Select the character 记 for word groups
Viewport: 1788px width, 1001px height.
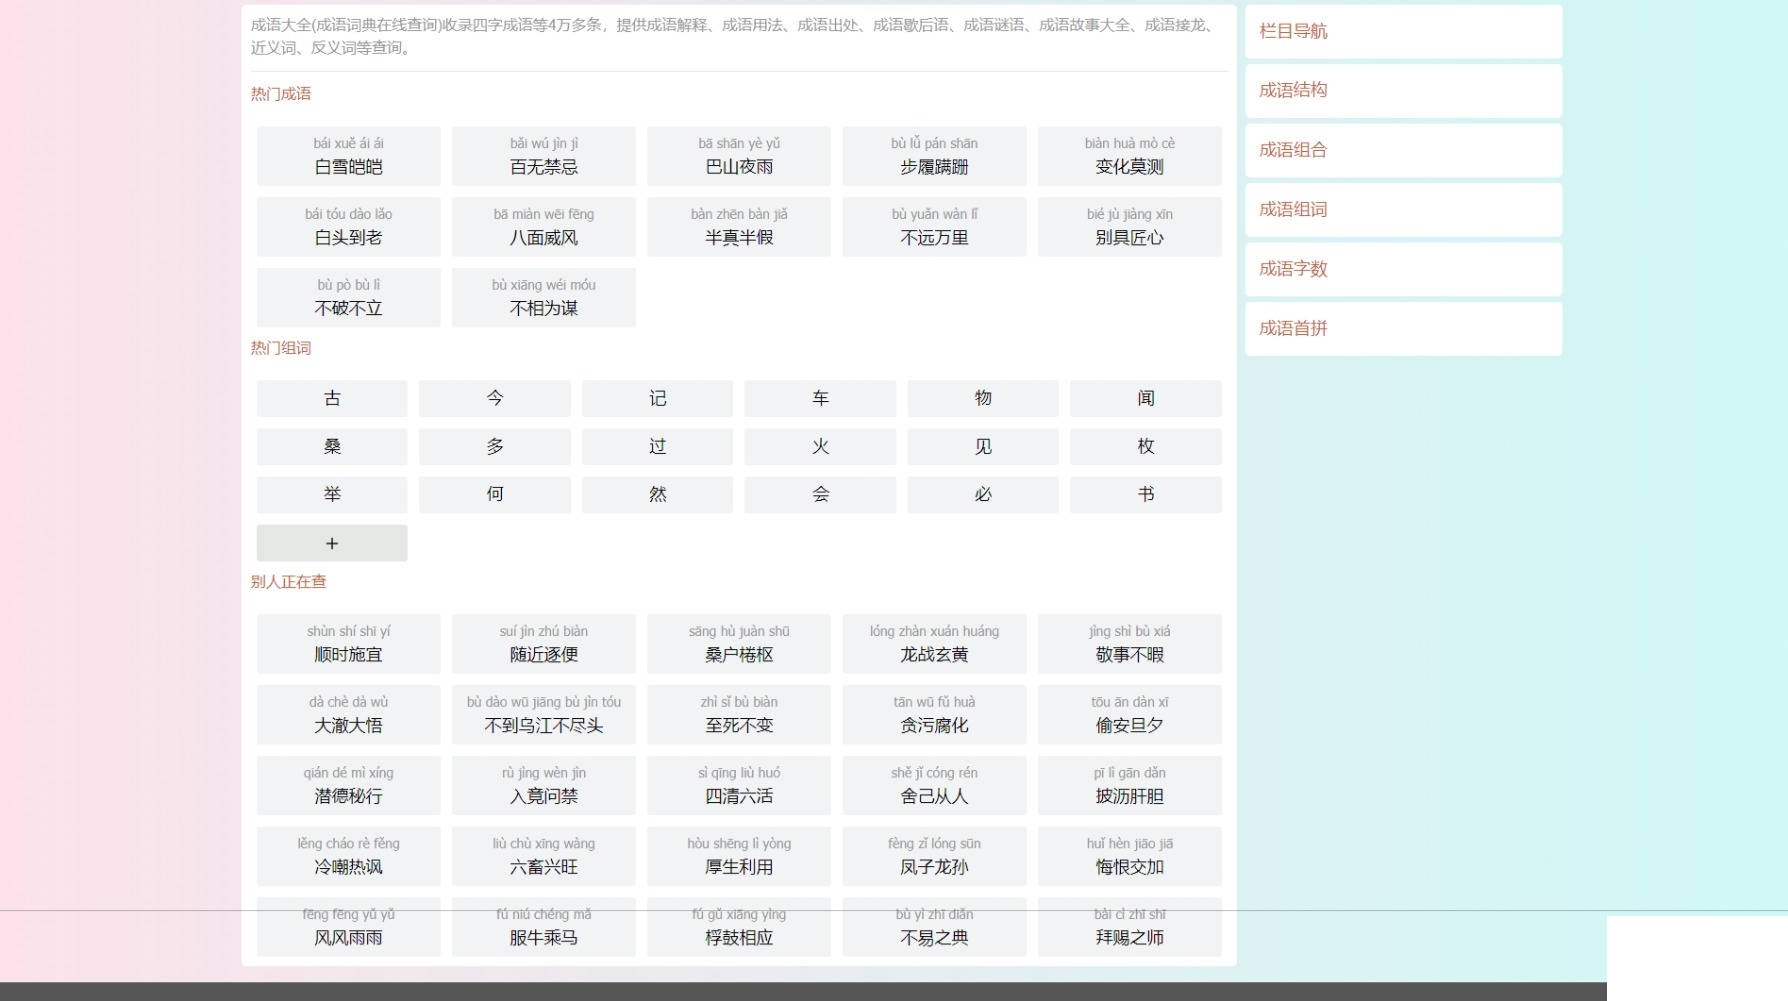point(657,398)
